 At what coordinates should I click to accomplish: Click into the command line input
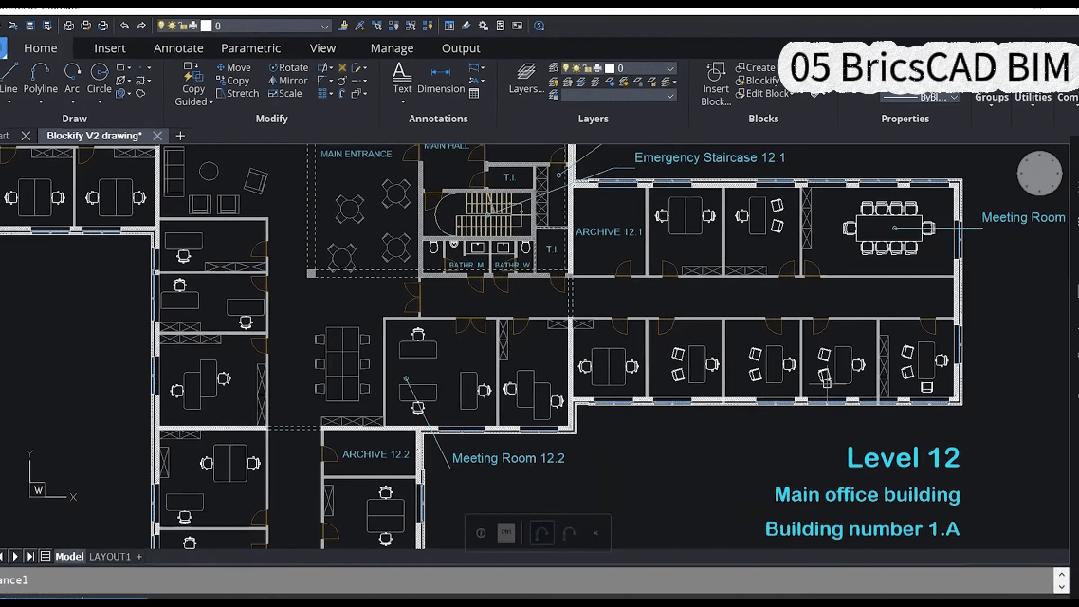click(x=526, y=580)
